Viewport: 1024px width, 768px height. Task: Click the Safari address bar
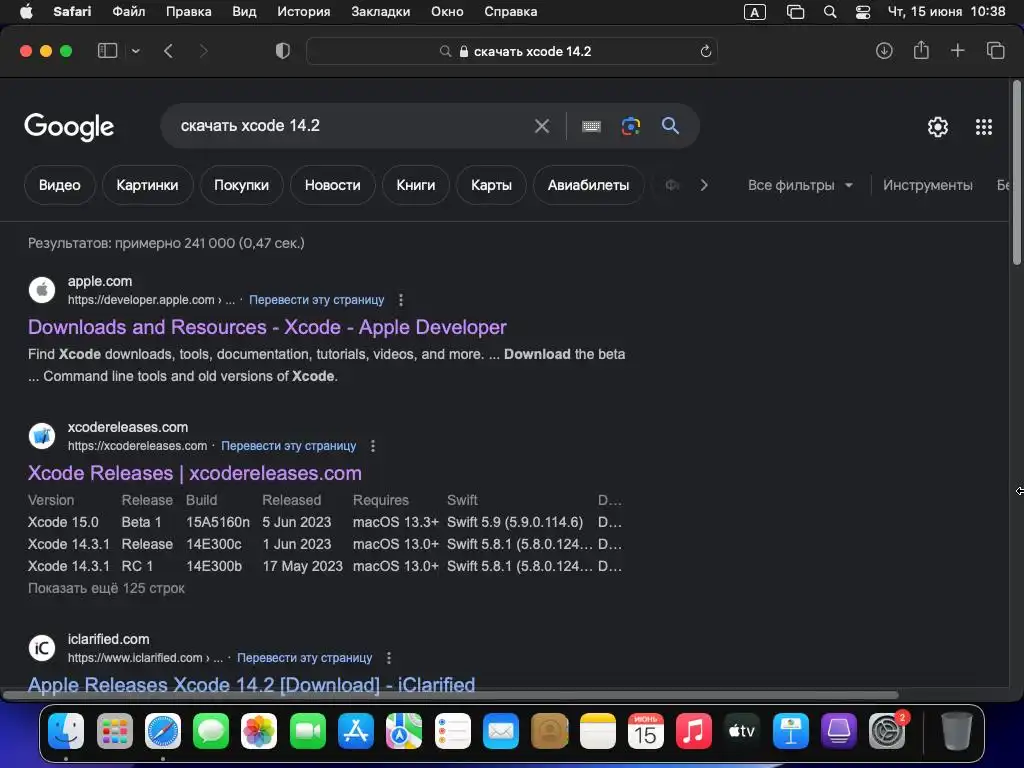pyautogui.click(x=511, y=51)
